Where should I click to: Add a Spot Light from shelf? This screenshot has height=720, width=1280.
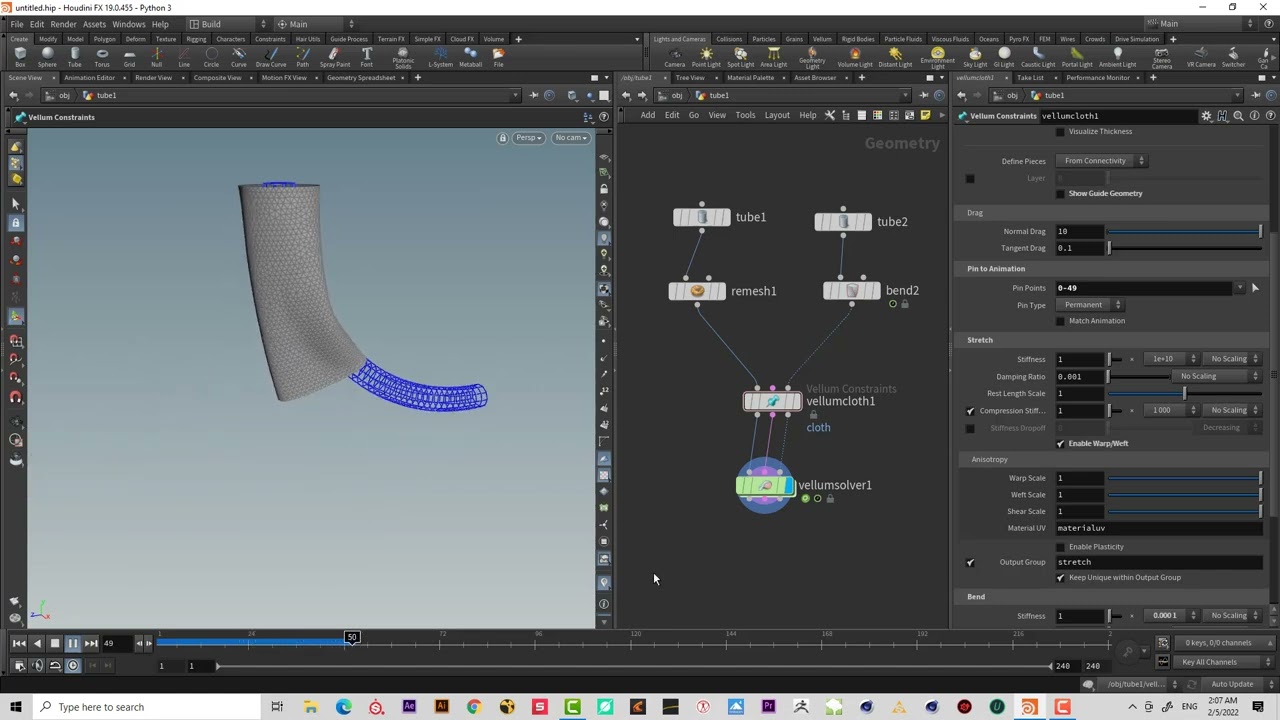click(740, 57)
